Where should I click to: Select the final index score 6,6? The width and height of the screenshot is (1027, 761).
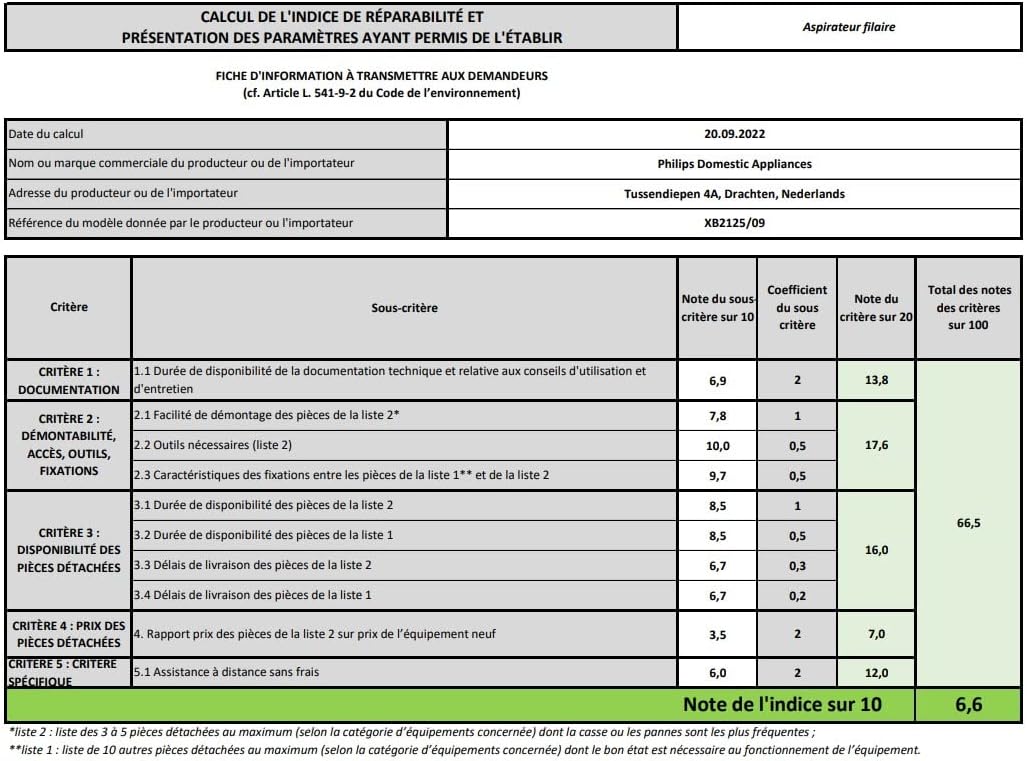click(x=968, y=705)
